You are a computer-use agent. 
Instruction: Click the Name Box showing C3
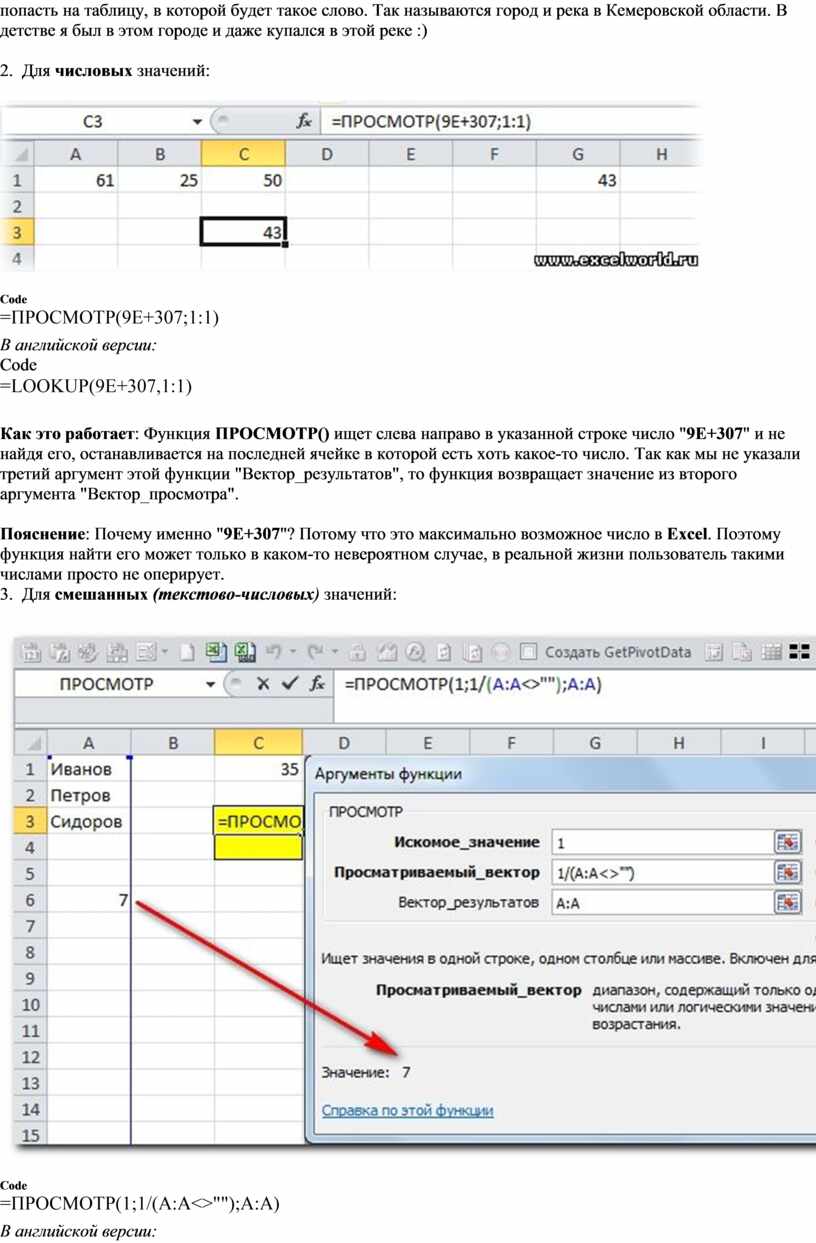(x=93, y=121)
